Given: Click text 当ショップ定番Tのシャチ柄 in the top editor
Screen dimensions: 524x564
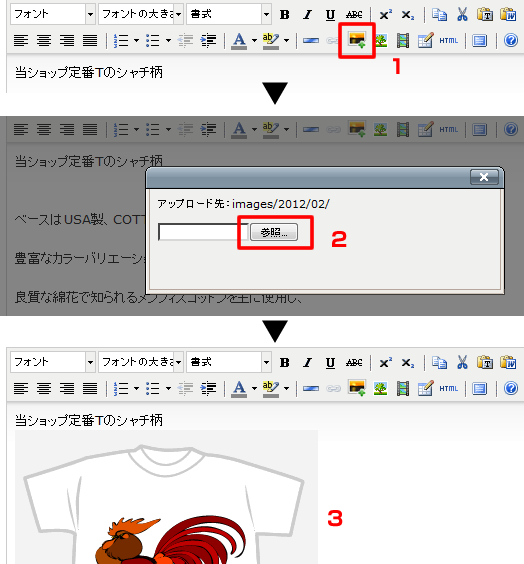Looking at the screenshot, I should 89,72.
